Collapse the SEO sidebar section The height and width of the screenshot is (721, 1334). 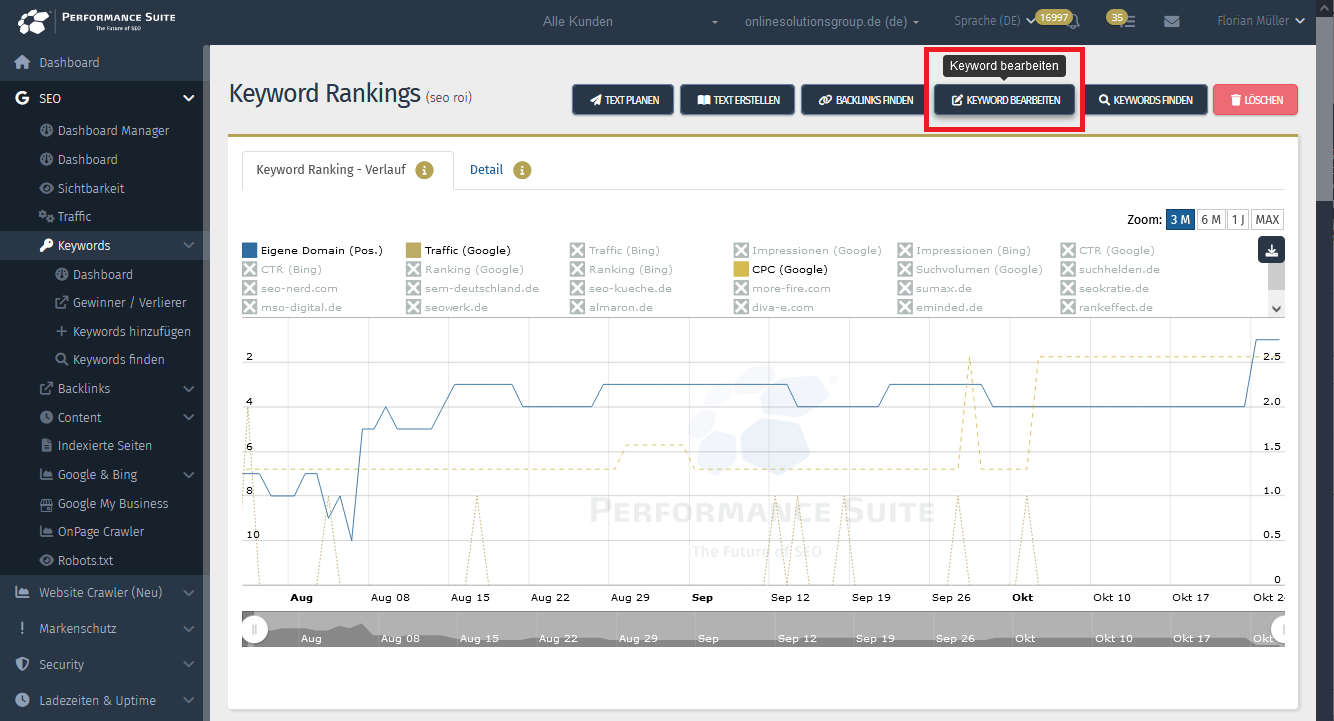pyautogui.click(x=188, y=98)
